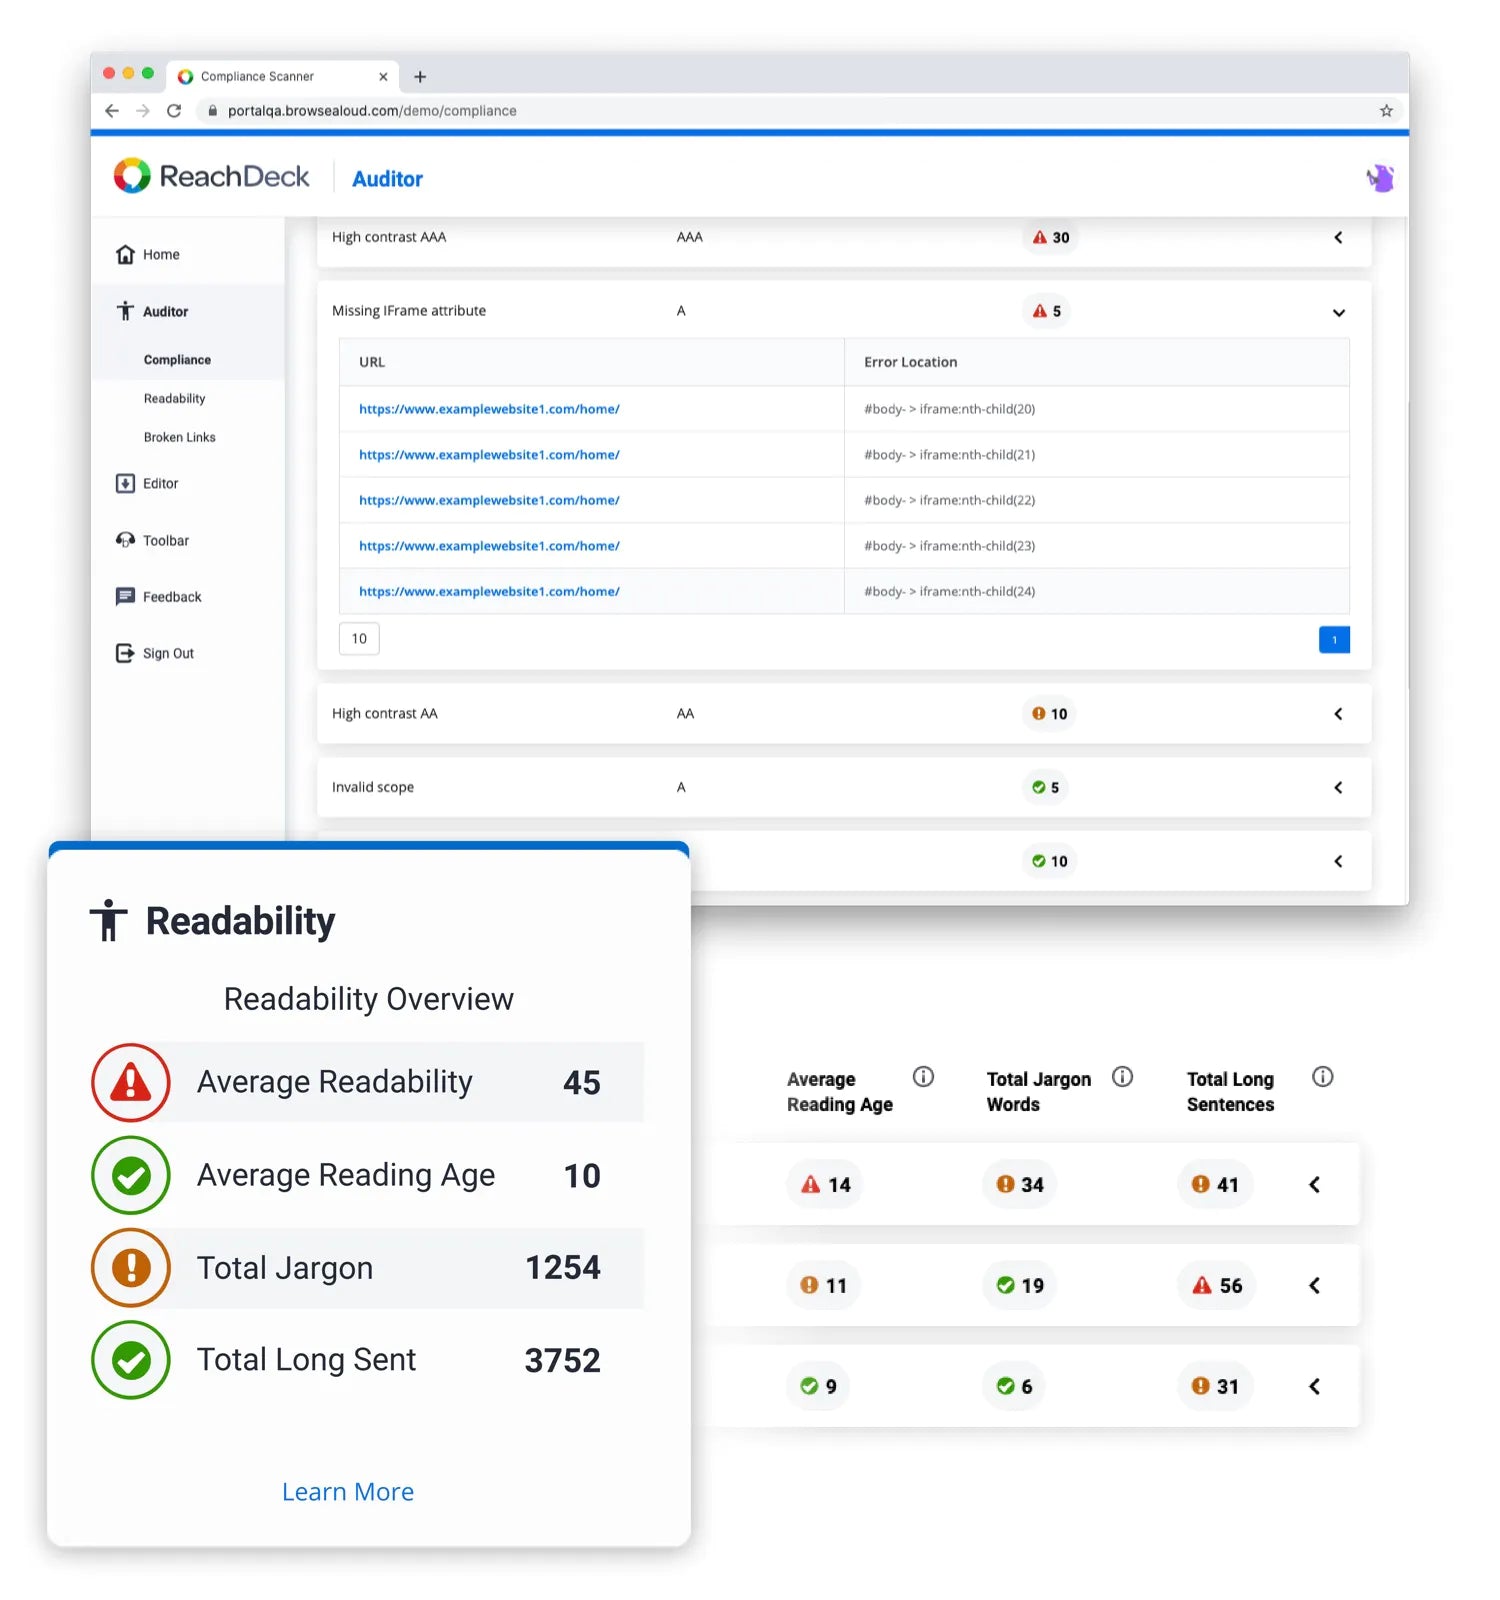Bookmark page with the star icon
Viewport: 1500px width, 1600px height.
[x=1386, y=111]
